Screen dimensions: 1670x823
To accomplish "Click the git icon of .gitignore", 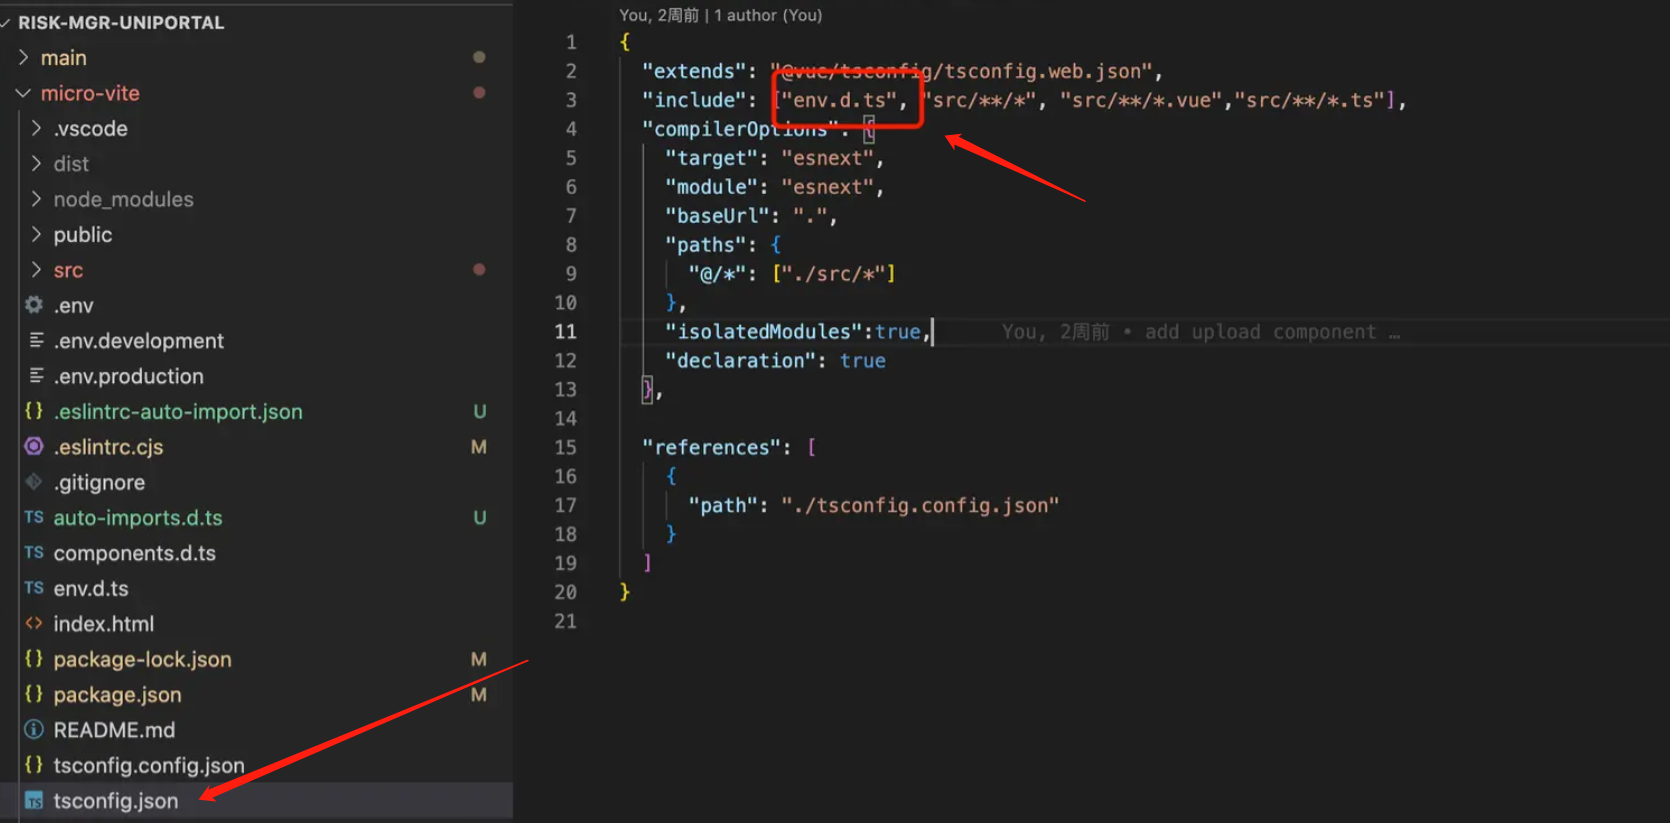I will point(34,482).
